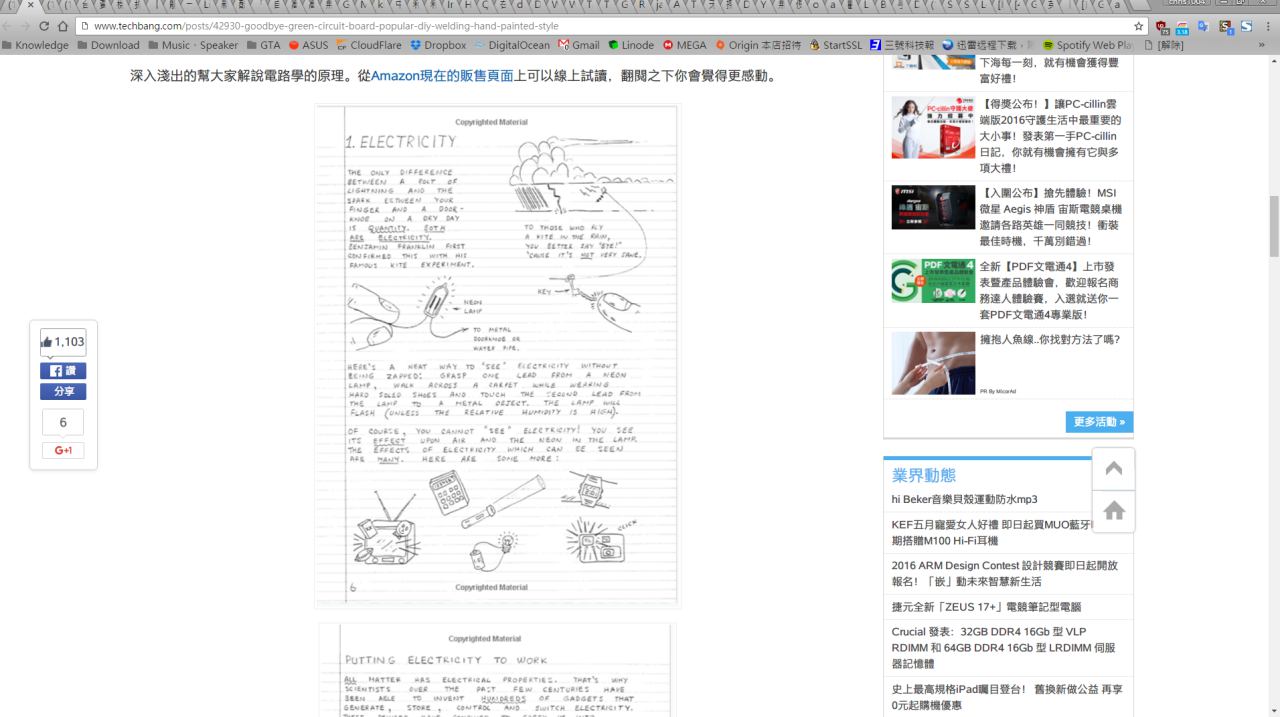The width and height of the screenshot is (1280, 717).
Task: Click waist measuring ad thumbnail
Action: [x=933, y=363]
